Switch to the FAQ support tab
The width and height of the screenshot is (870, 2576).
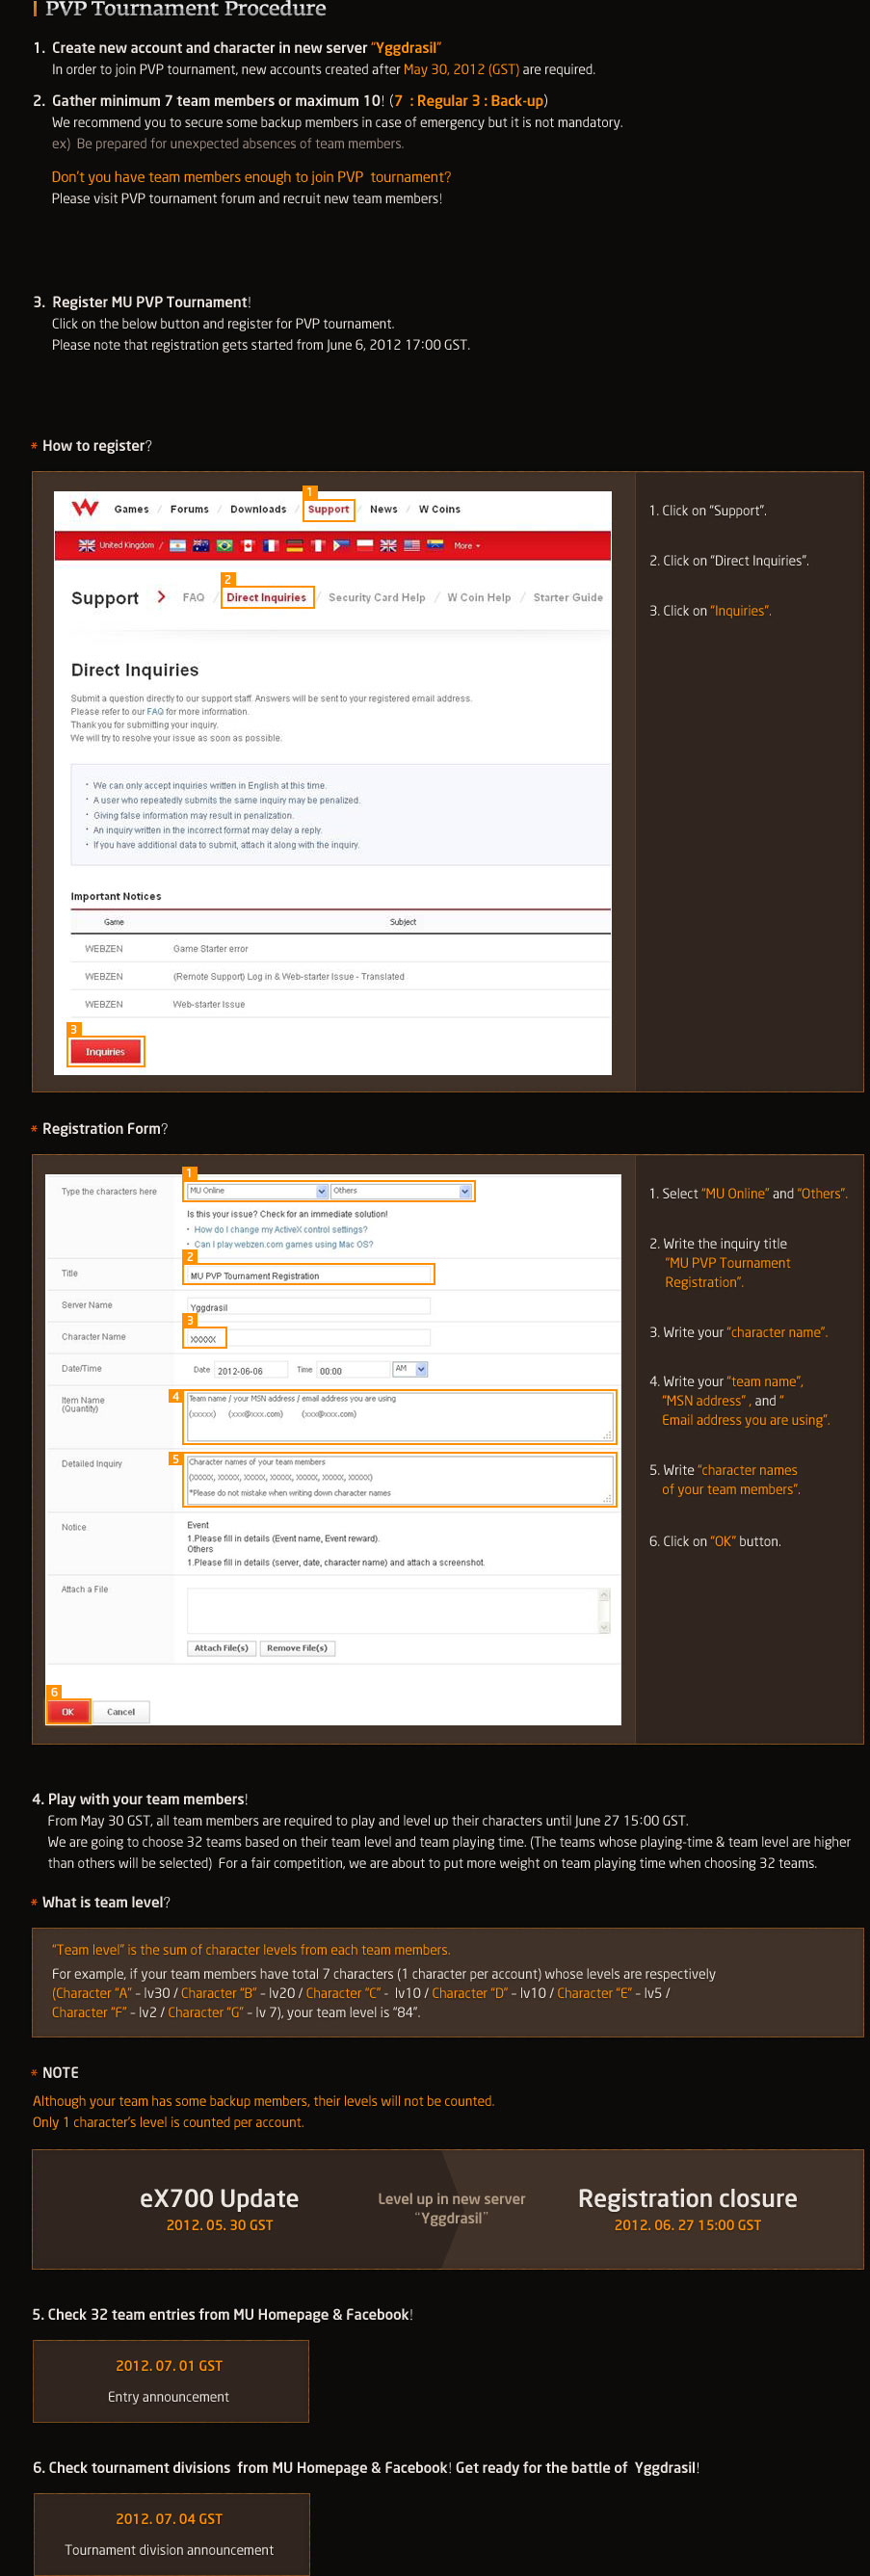(x=193, y=597)
